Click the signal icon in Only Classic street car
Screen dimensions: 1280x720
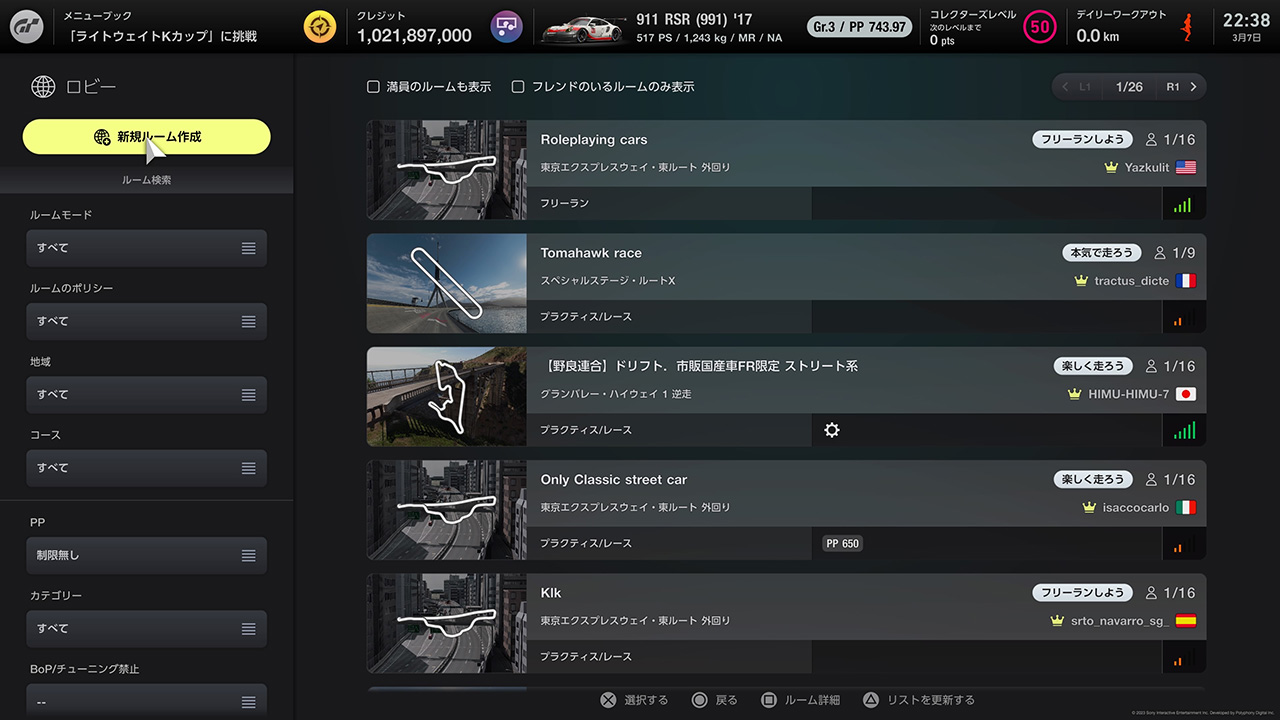click(1183, 545)
